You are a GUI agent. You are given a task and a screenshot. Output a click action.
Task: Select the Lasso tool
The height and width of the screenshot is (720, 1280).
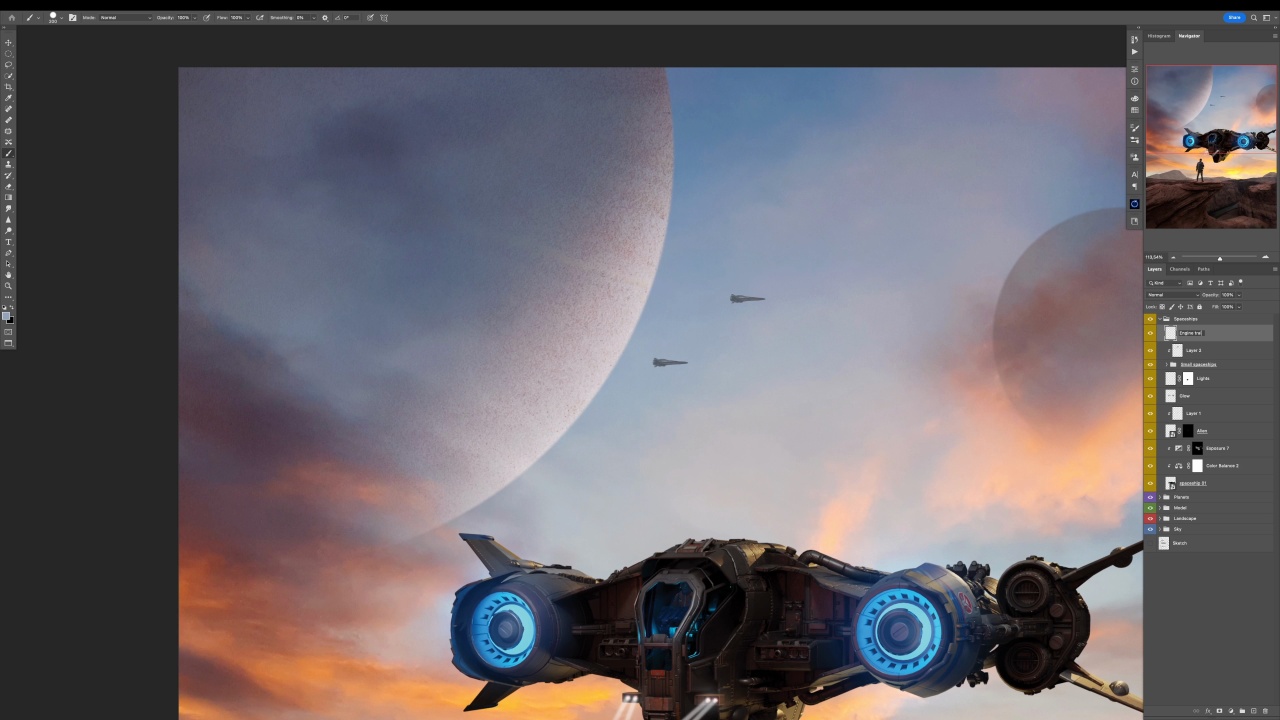[x=8, y=64]
